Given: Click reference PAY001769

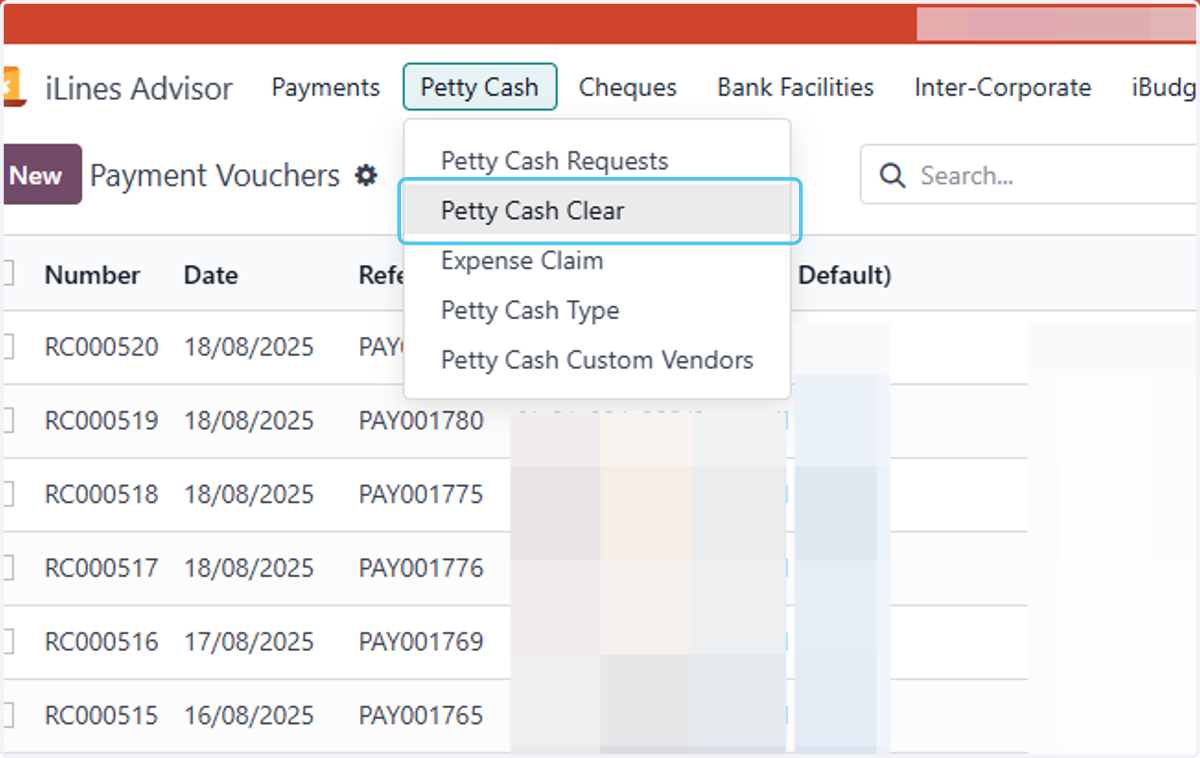Looking at the screenshot, I should coord(421,642).
